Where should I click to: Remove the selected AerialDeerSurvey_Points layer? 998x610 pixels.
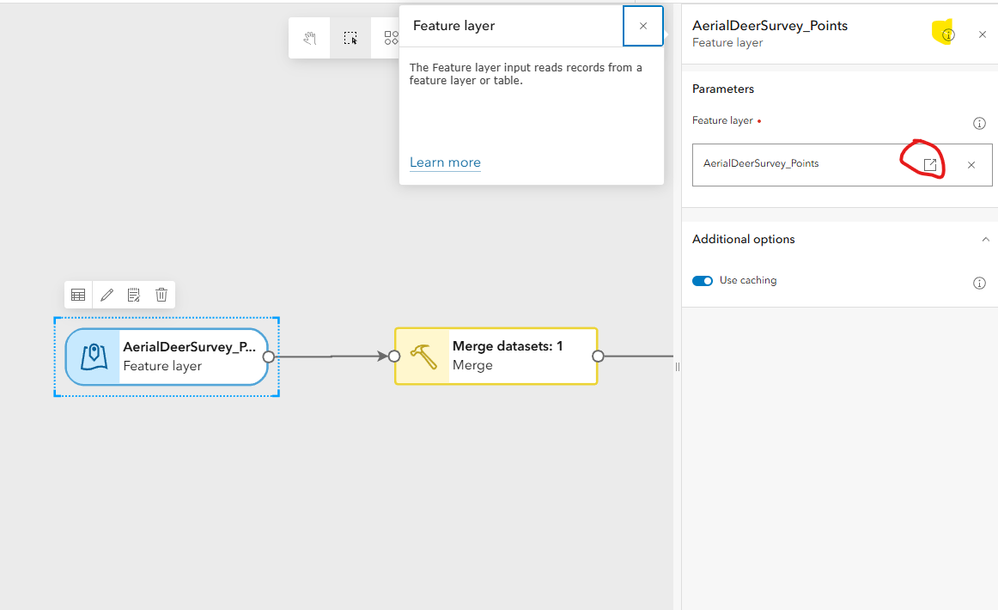click(971, 165)
